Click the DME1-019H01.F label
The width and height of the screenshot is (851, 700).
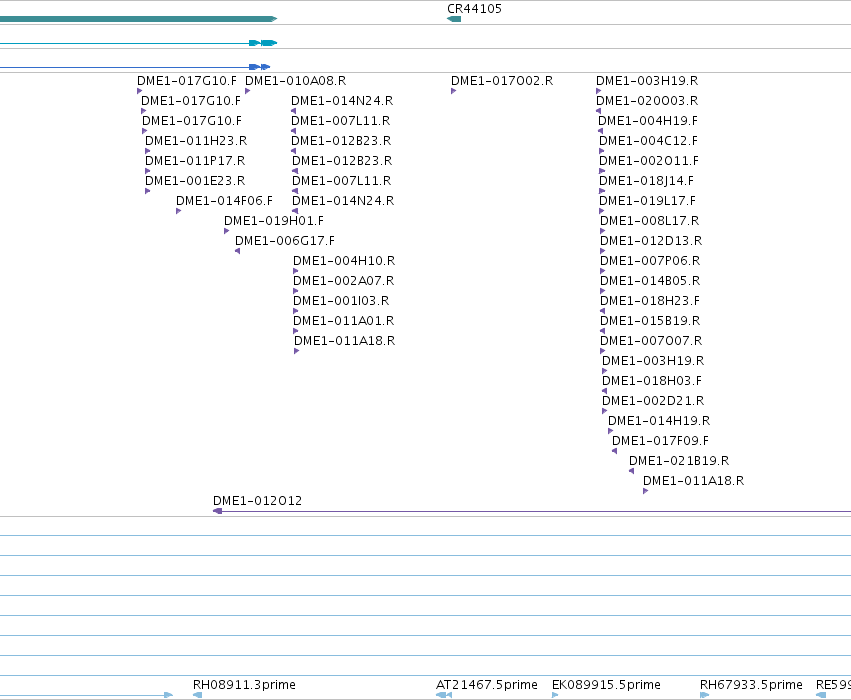click(274, 221)
